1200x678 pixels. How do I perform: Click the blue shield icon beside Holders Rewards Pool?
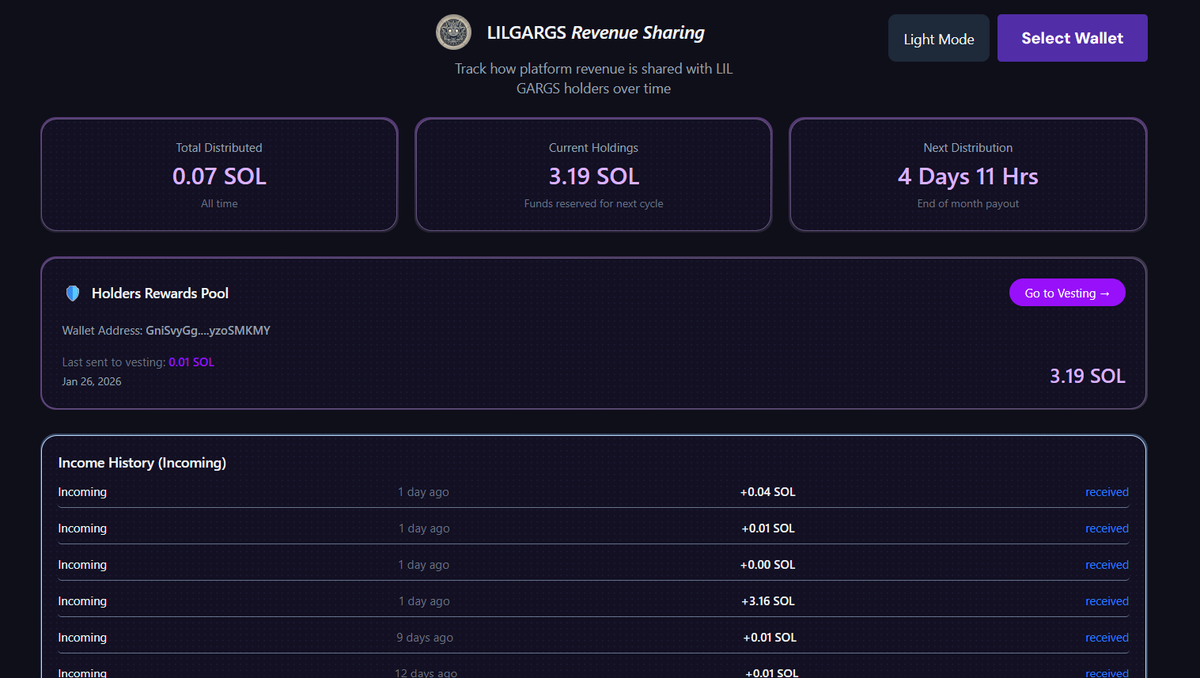pyautogui.click(x=72, y=293)
